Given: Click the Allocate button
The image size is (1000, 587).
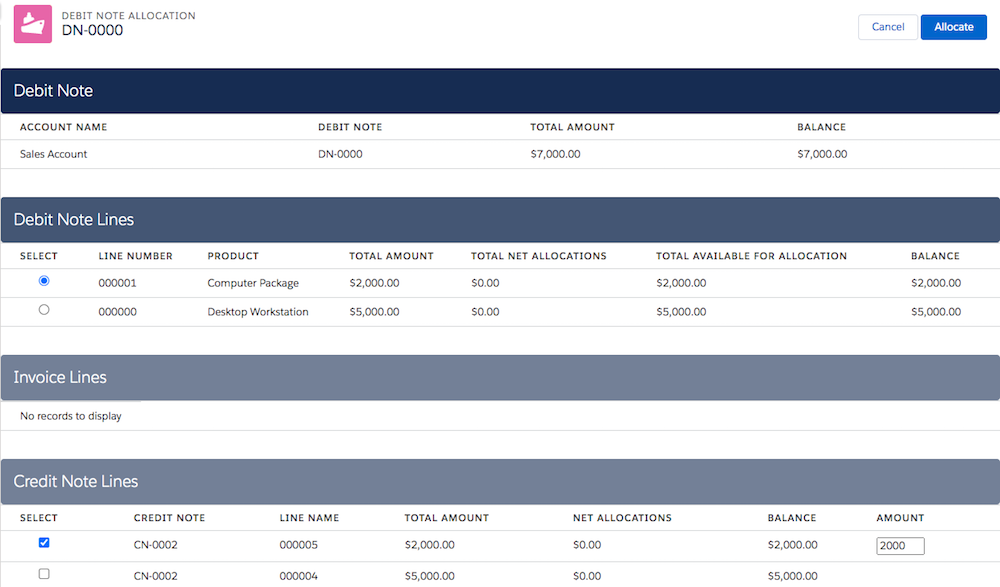Looking at the screenshot, I should (x=953, y=27).
